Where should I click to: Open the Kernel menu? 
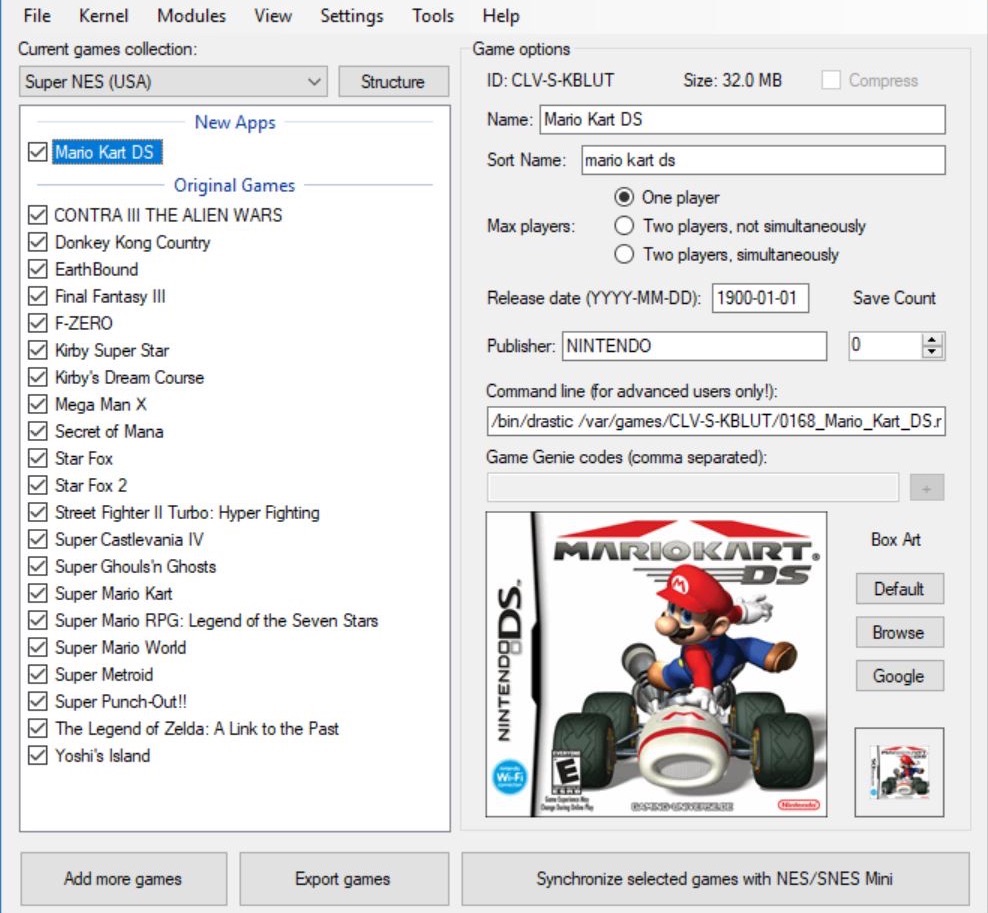(103, 16)
